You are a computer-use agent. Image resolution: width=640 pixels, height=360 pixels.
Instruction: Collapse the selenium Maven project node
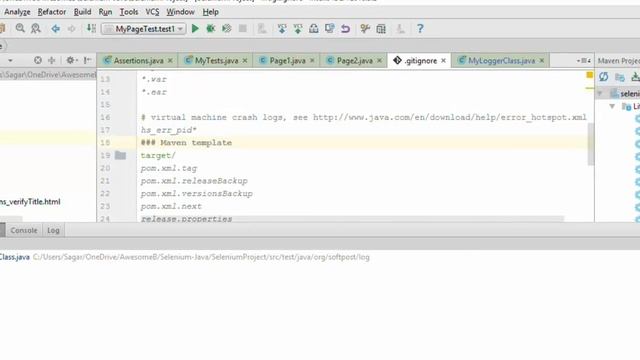point(600,94)
